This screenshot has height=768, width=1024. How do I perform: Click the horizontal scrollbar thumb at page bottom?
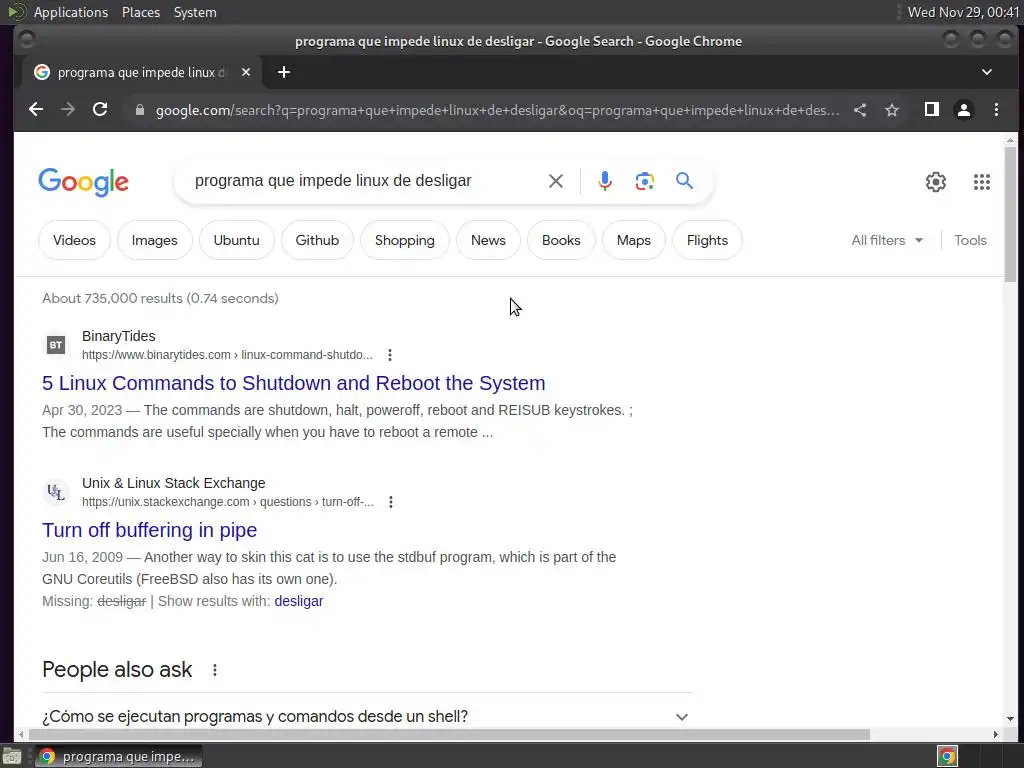point(448,735)
